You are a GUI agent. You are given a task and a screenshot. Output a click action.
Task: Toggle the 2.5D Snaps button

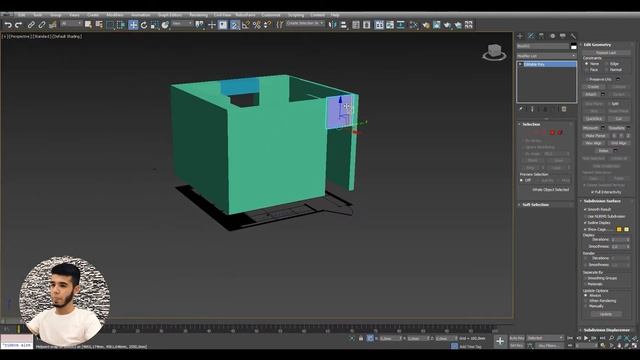[234, 25]
